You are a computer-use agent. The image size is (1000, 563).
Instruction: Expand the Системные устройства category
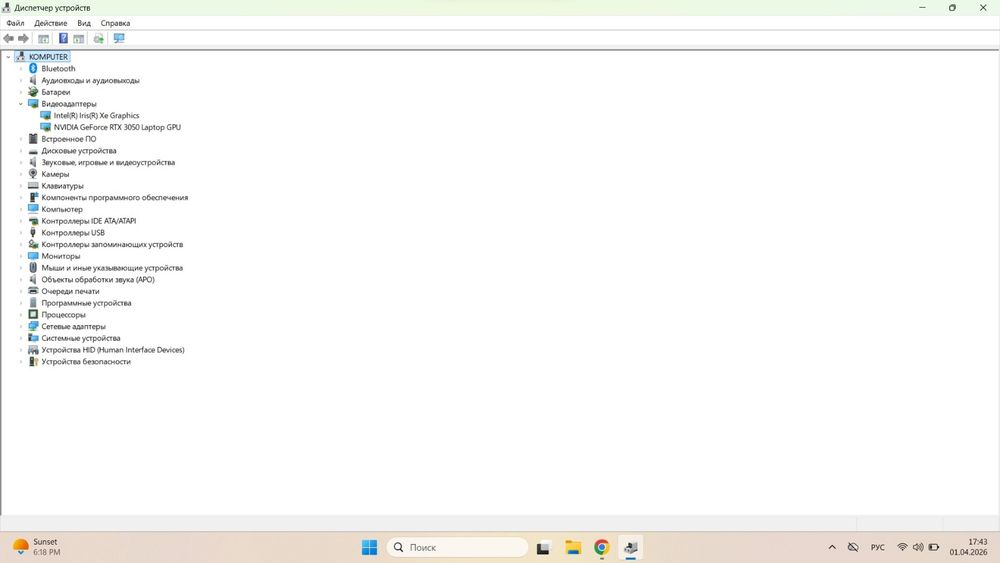[20, 338]
